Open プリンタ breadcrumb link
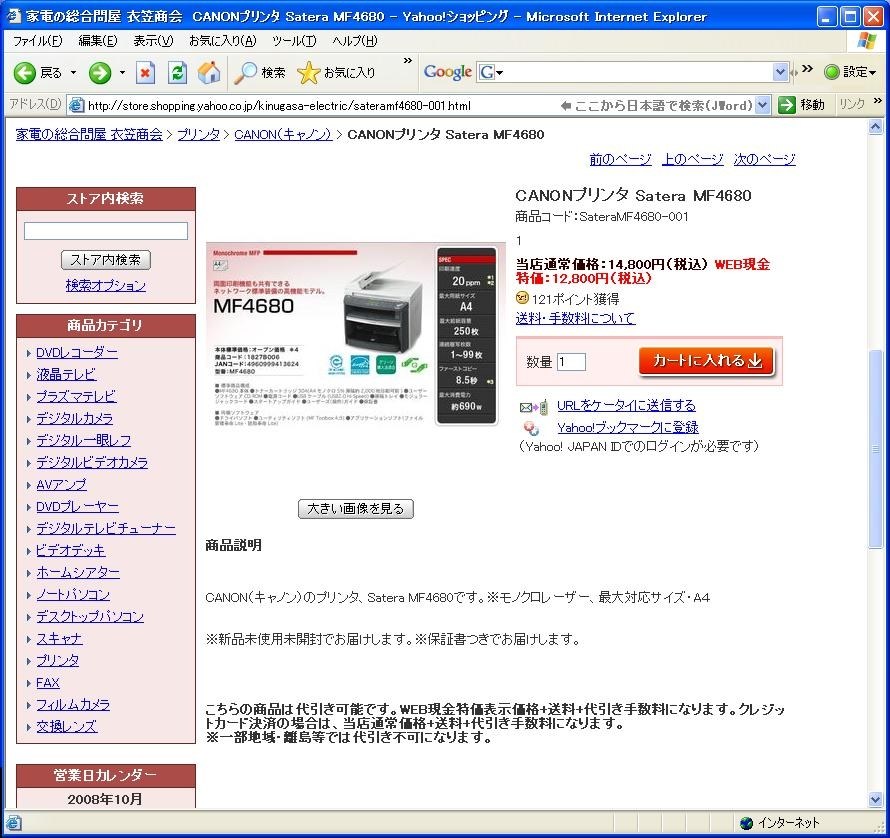This screenshot has width=890, height=838. tap(199, 135)
